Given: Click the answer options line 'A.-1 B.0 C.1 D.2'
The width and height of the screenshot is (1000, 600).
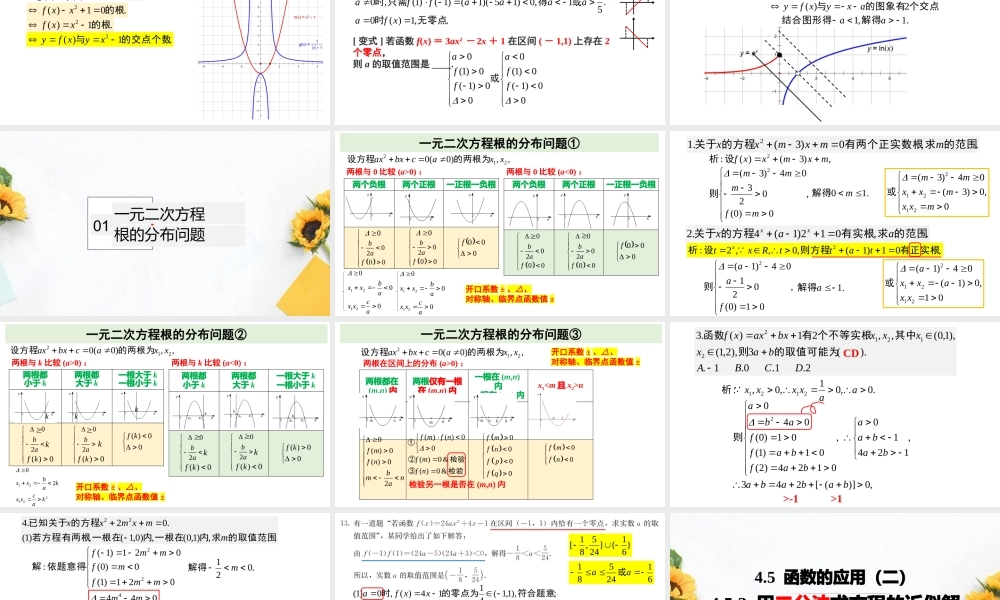Looking at the screenshot, I should click(753, 368).
